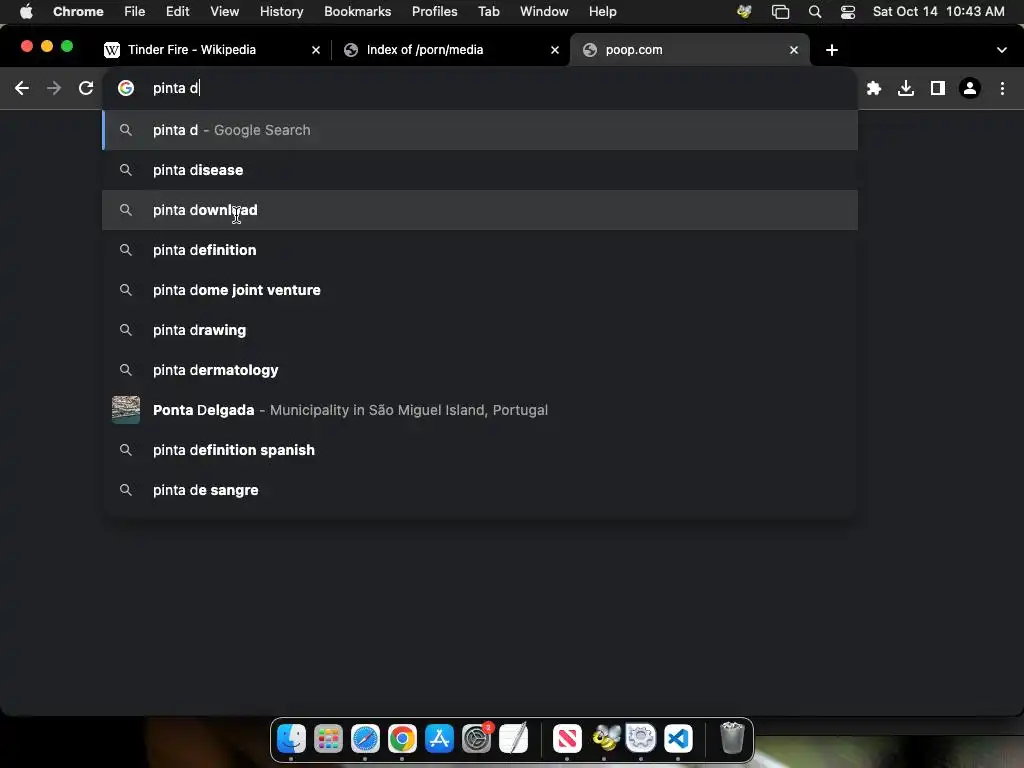1024x768 pixels.
Task: Select the 'pinta dermatology' suggestion
Action: [x=480, y=370]
